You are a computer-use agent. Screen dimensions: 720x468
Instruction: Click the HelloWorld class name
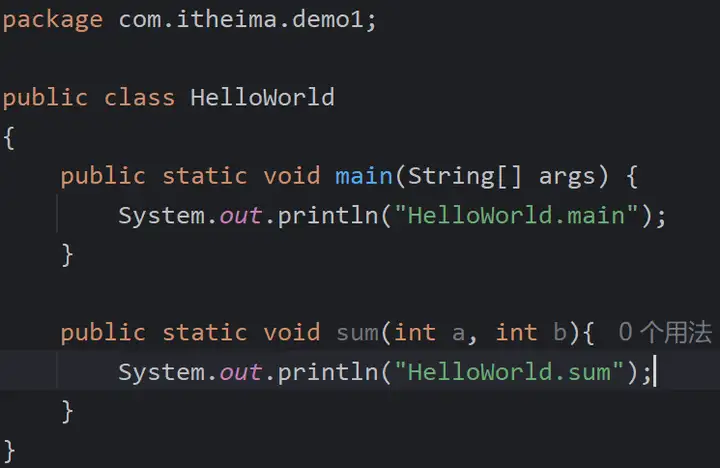pos(262,97)
